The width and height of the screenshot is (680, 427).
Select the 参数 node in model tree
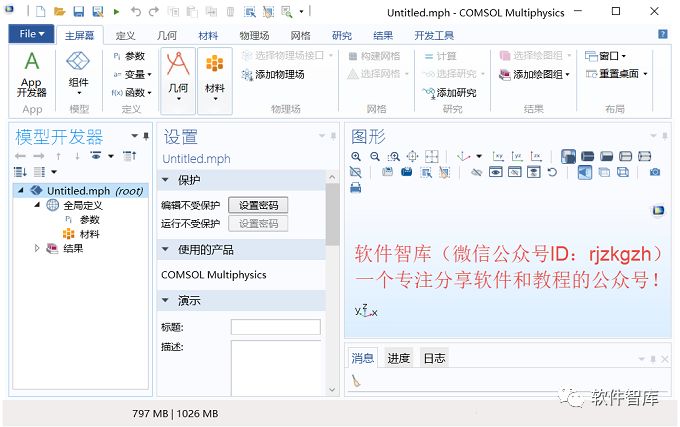coord(89,219)
